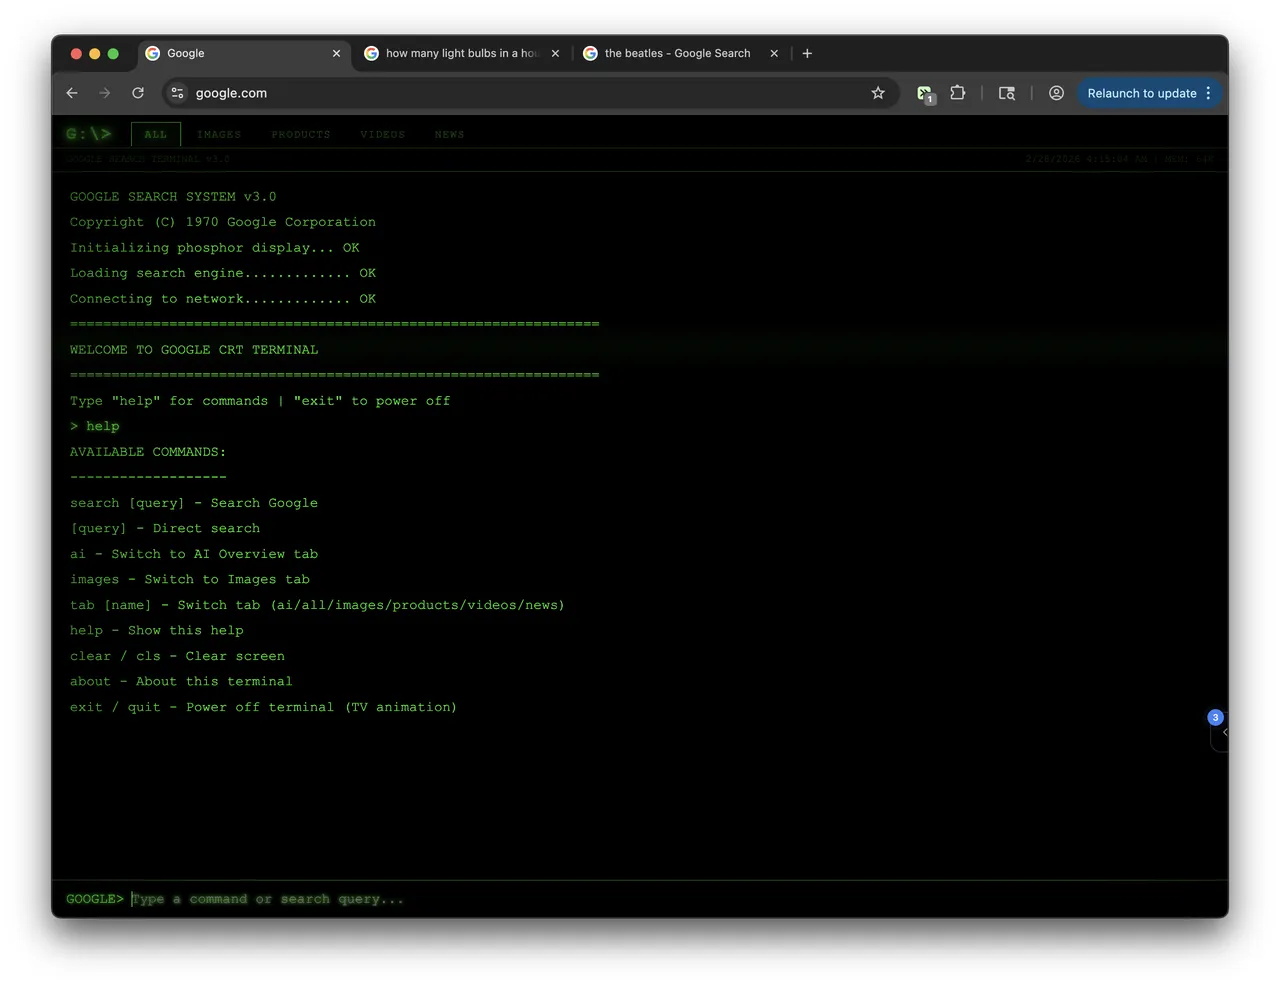Expand the side panel handle with badge 3
The width and height of the screenshot is (1280, 986).
[x=1220, y=731]
